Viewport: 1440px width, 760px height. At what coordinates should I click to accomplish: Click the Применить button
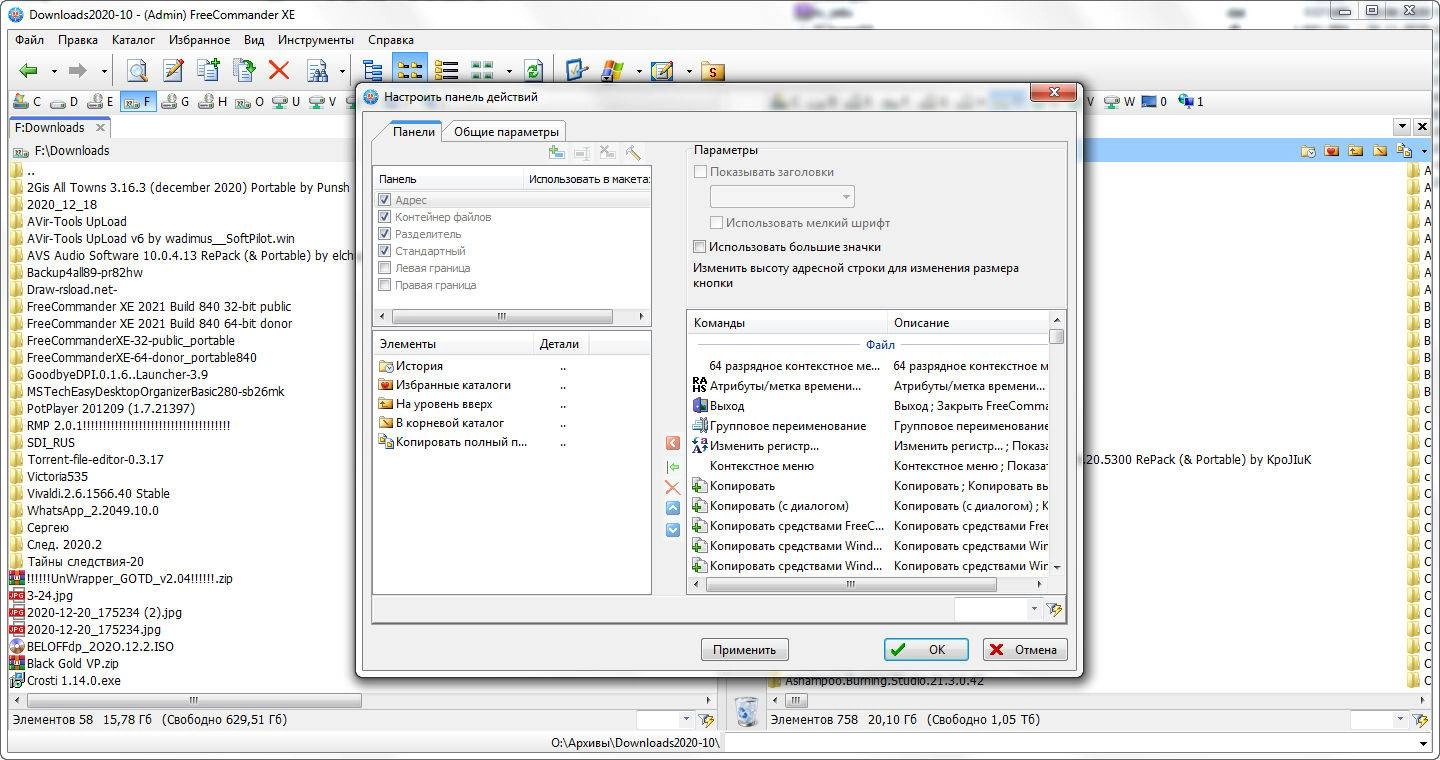click(x=745, y=649)
